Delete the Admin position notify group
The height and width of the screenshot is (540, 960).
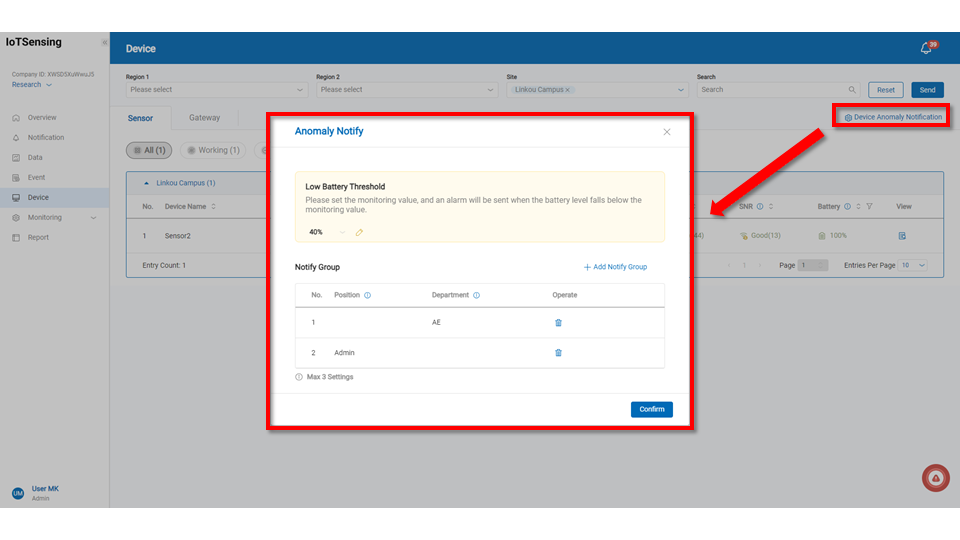[x=558, y=353]
